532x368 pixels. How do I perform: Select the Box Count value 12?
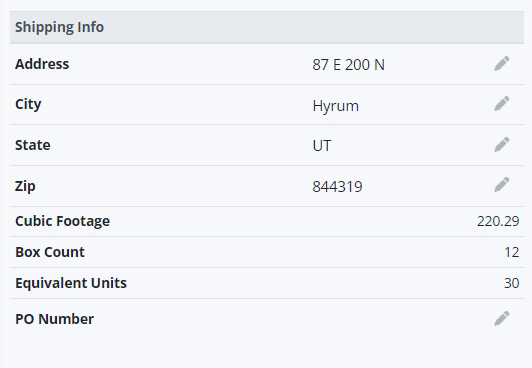[512, 252]
